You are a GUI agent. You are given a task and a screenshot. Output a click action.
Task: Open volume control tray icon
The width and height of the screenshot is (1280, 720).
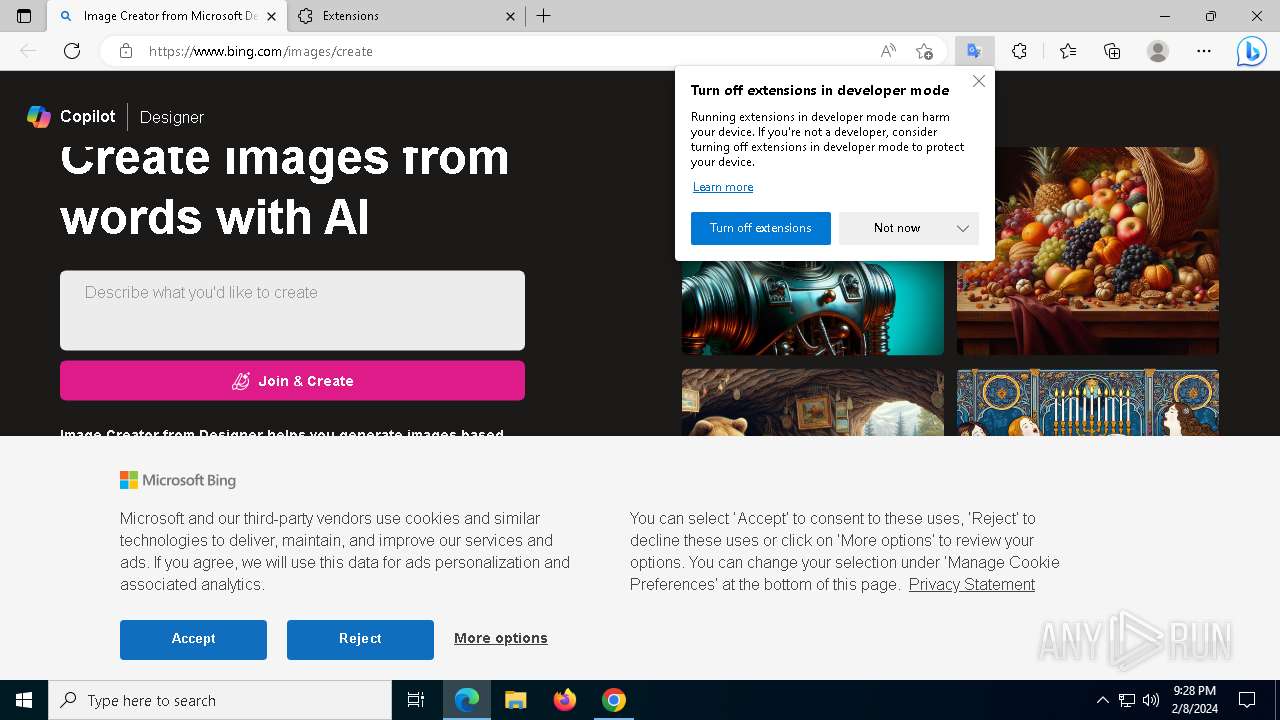point(1151,700)
